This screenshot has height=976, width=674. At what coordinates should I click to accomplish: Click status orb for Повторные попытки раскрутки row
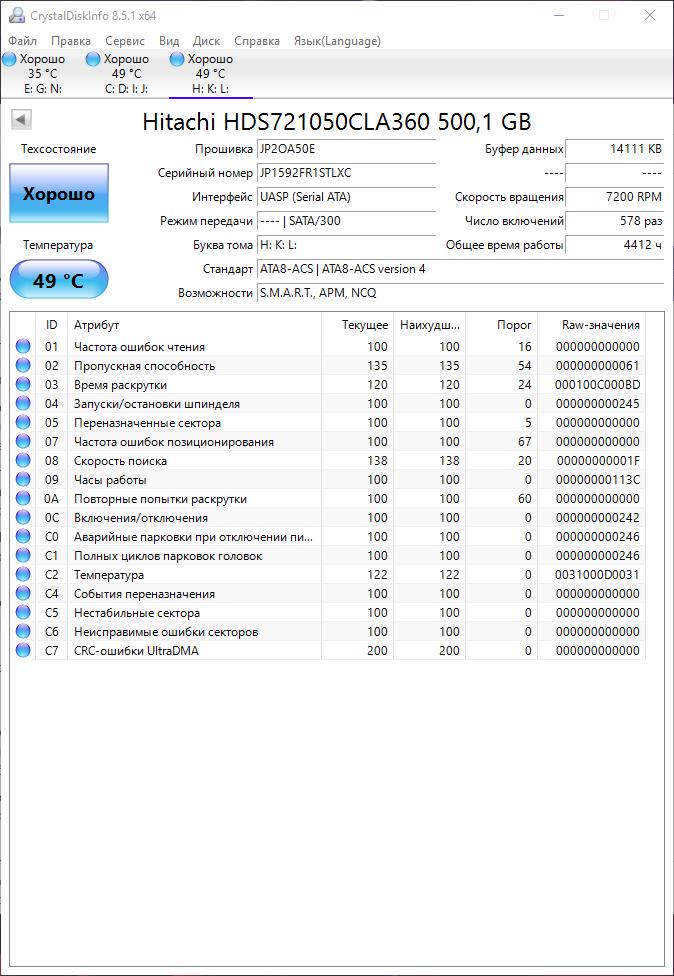coord(23,499)
